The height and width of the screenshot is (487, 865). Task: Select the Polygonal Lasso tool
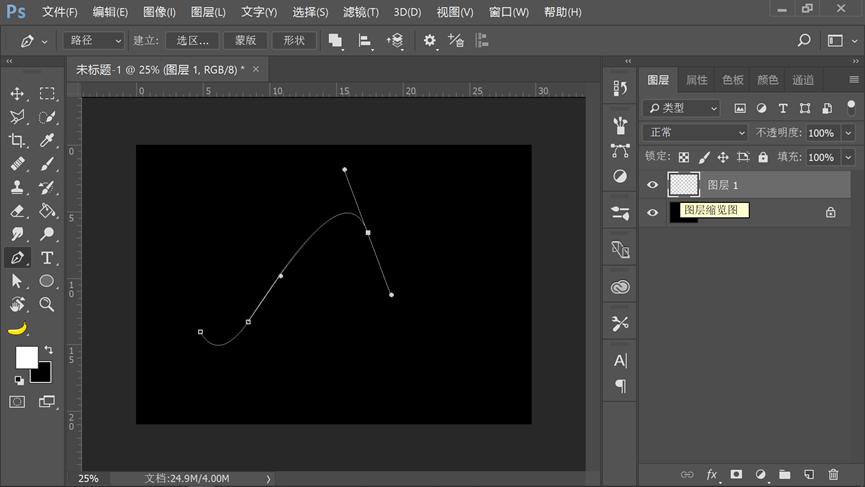[17, 117]
